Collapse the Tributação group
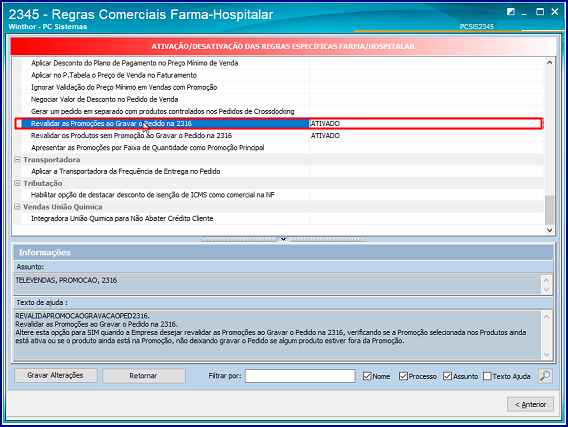The image size is (568, 427). pyautogui.click(x=17, y=183)
